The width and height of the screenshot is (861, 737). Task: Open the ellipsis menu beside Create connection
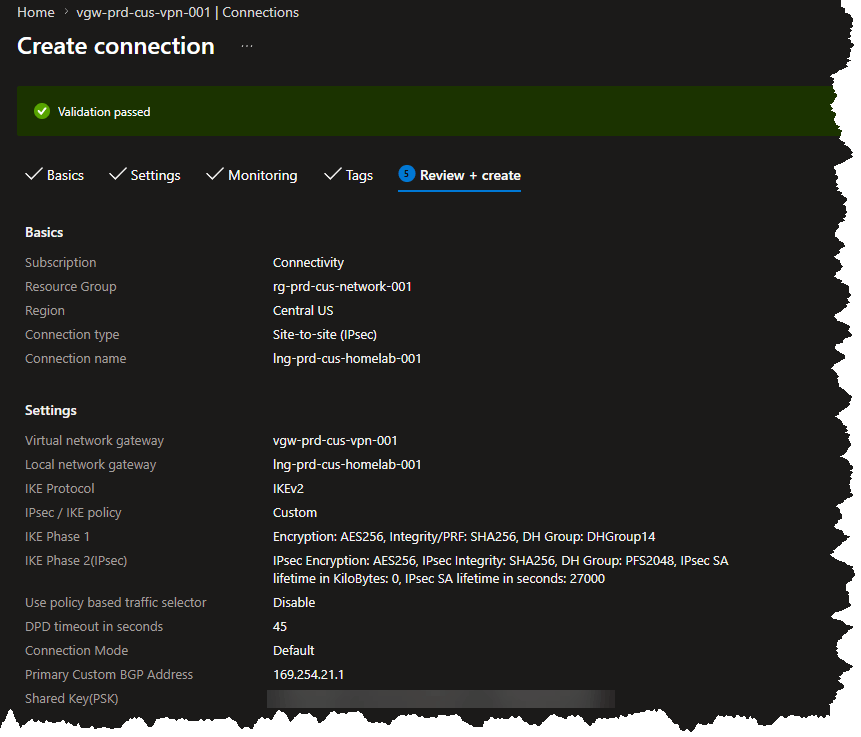(247, 46)
